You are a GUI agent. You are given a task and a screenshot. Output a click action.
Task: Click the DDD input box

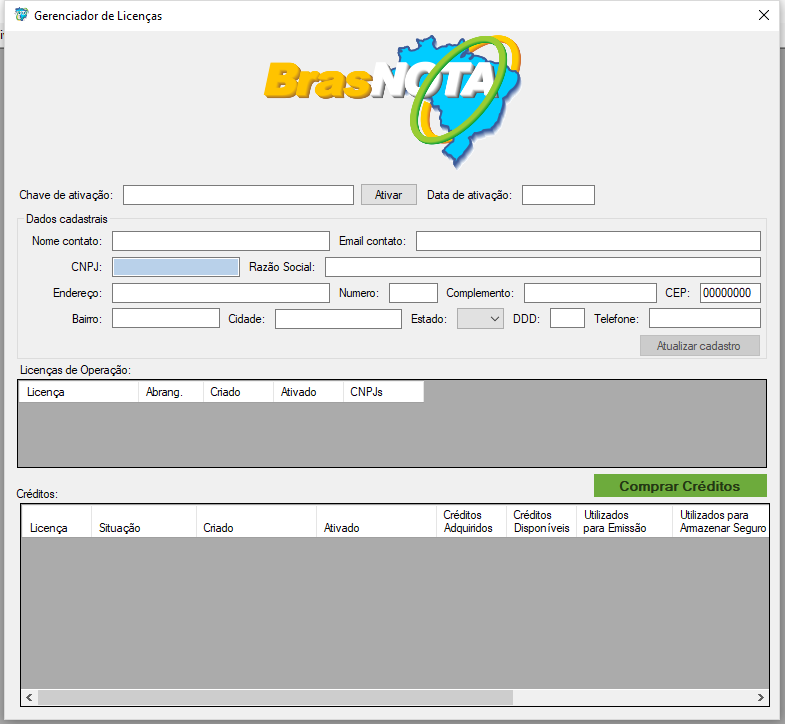tap(567, 318)
